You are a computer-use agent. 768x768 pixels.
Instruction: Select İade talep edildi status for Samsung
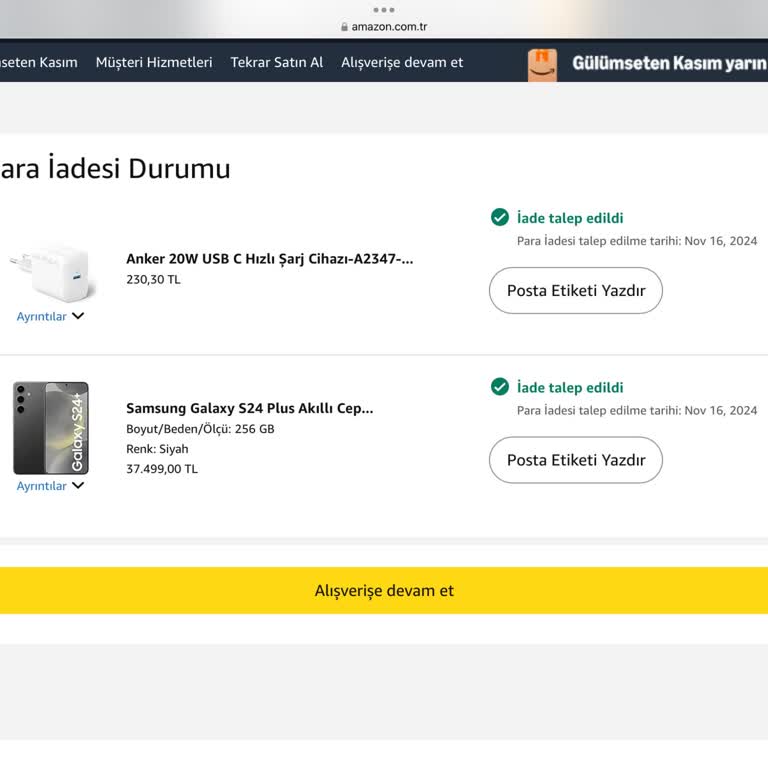pos(570,387)
